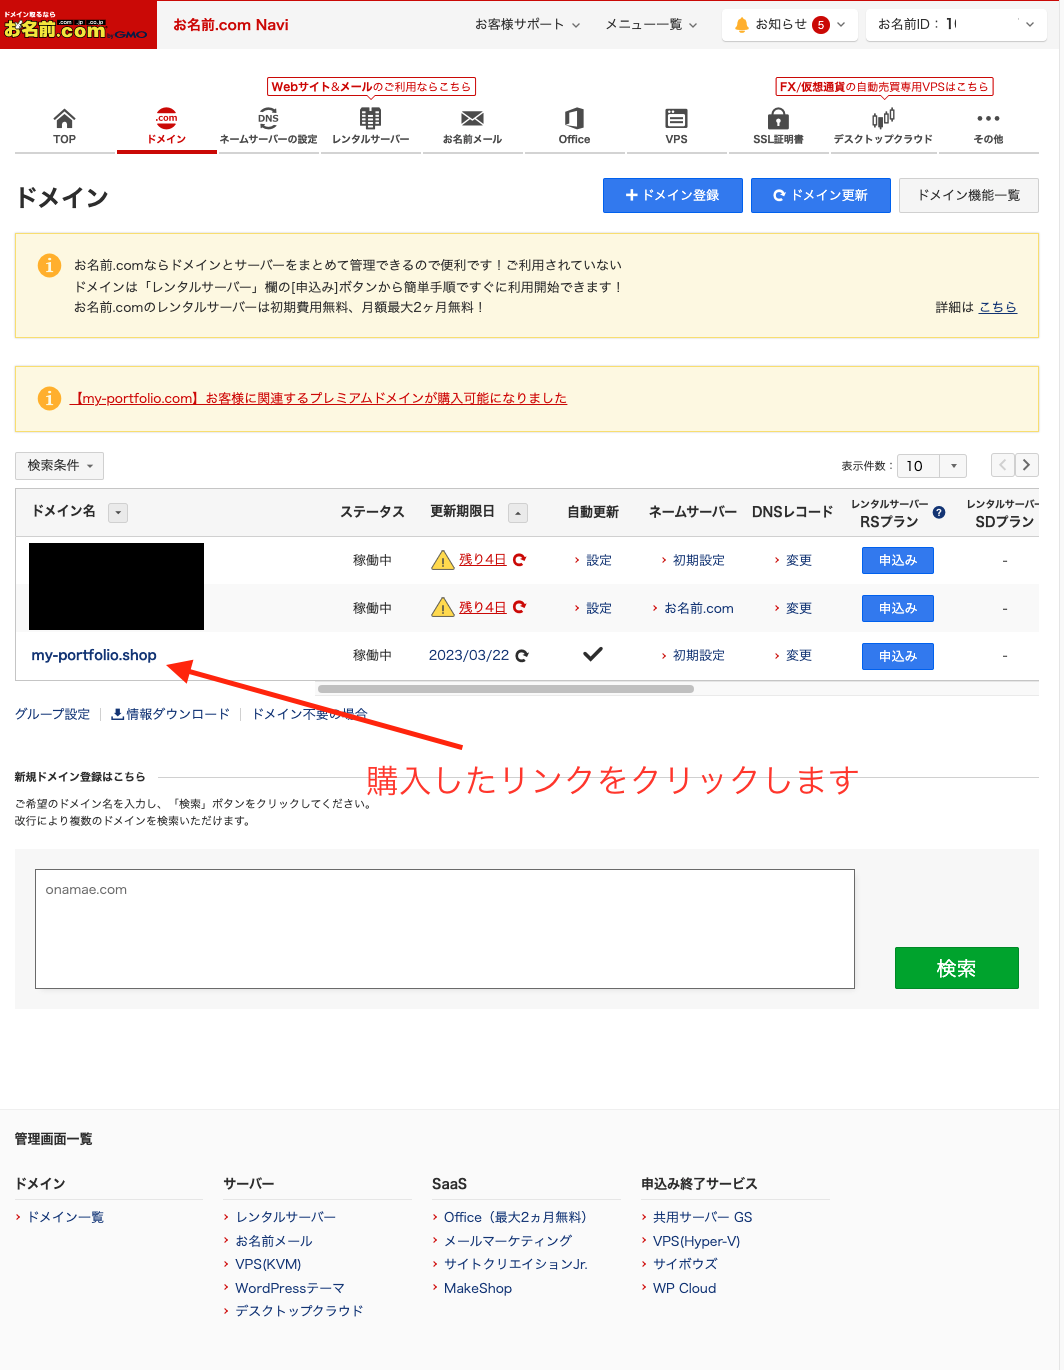Open the ドメイン名 sort dropdown
Viewport: 1064px width, 1370px height.
118,512
